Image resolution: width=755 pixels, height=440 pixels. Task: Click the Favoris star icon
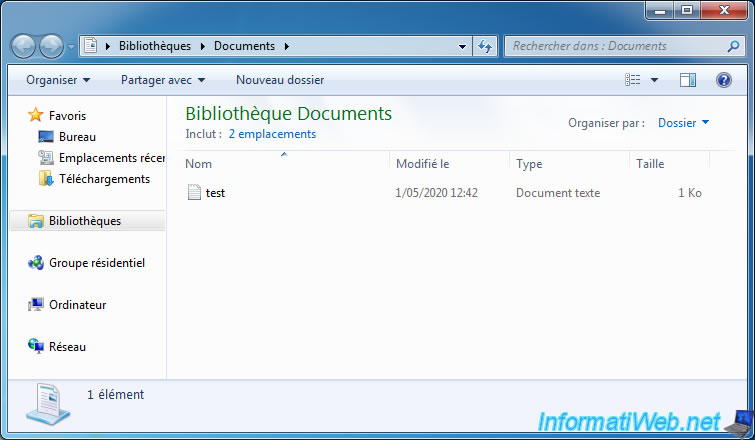pyautogui.click(x=36, y=115)
